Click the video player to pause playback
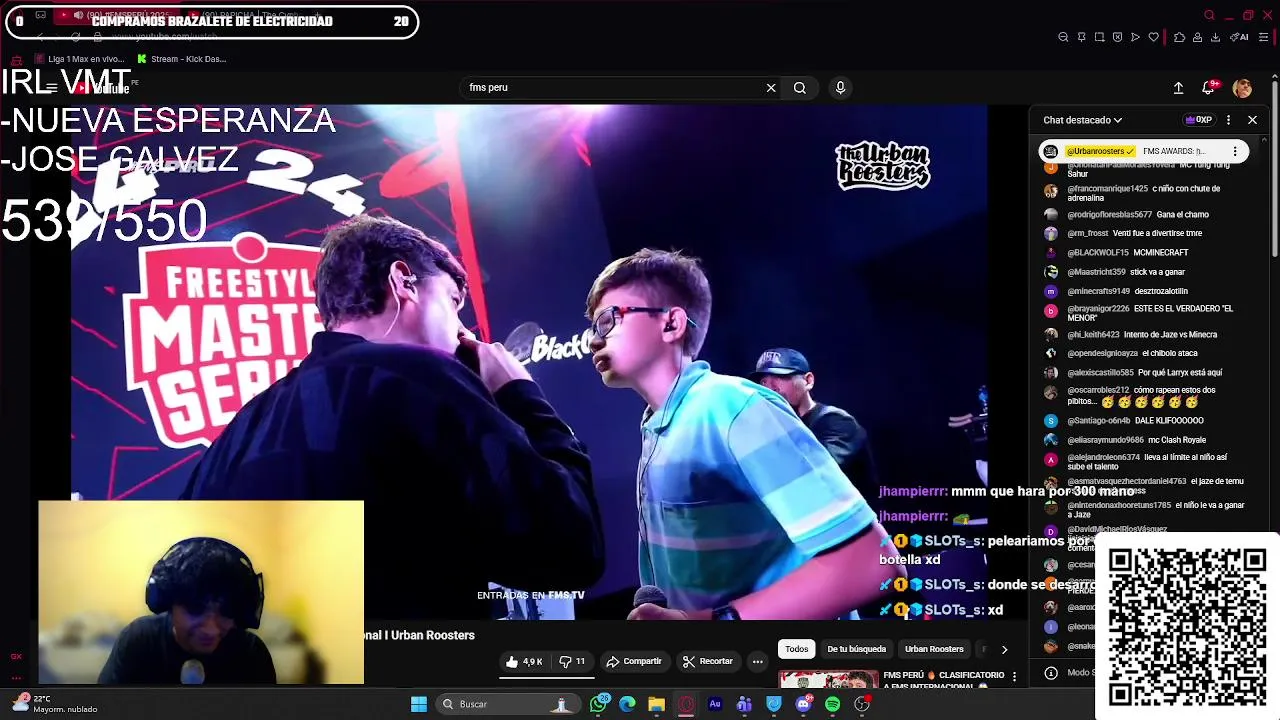The image size is (1280, 720). tap(528, 360)
